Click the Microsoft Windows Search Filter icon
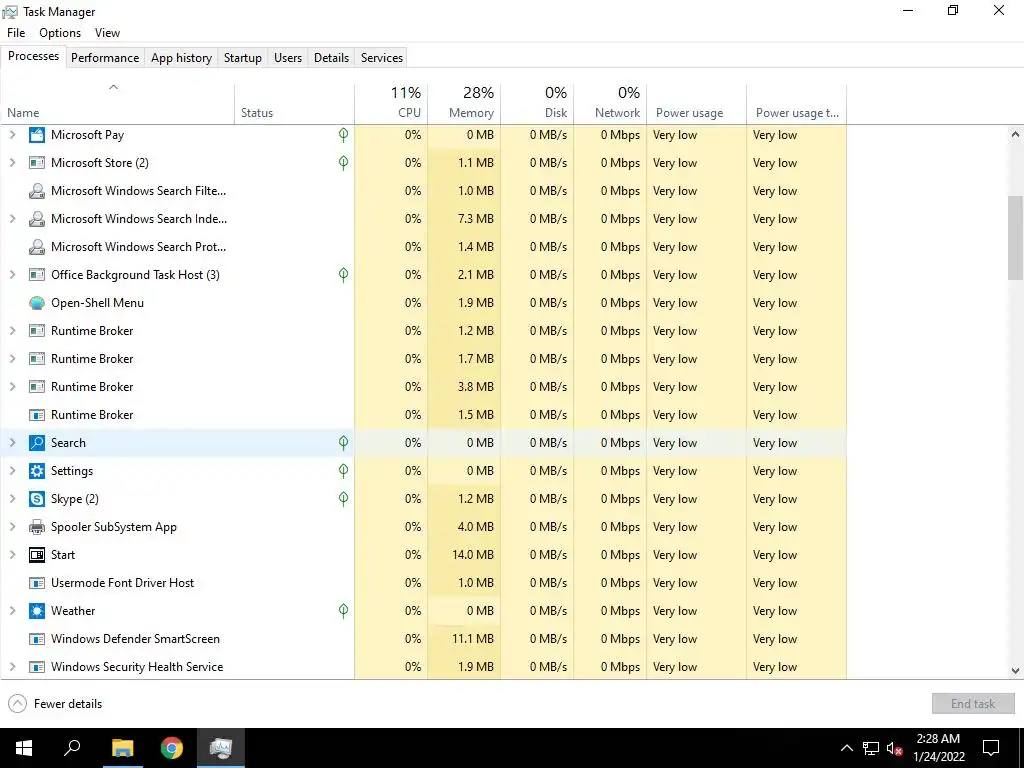Viewport: 1024px width, 768px height. [37, 191]
